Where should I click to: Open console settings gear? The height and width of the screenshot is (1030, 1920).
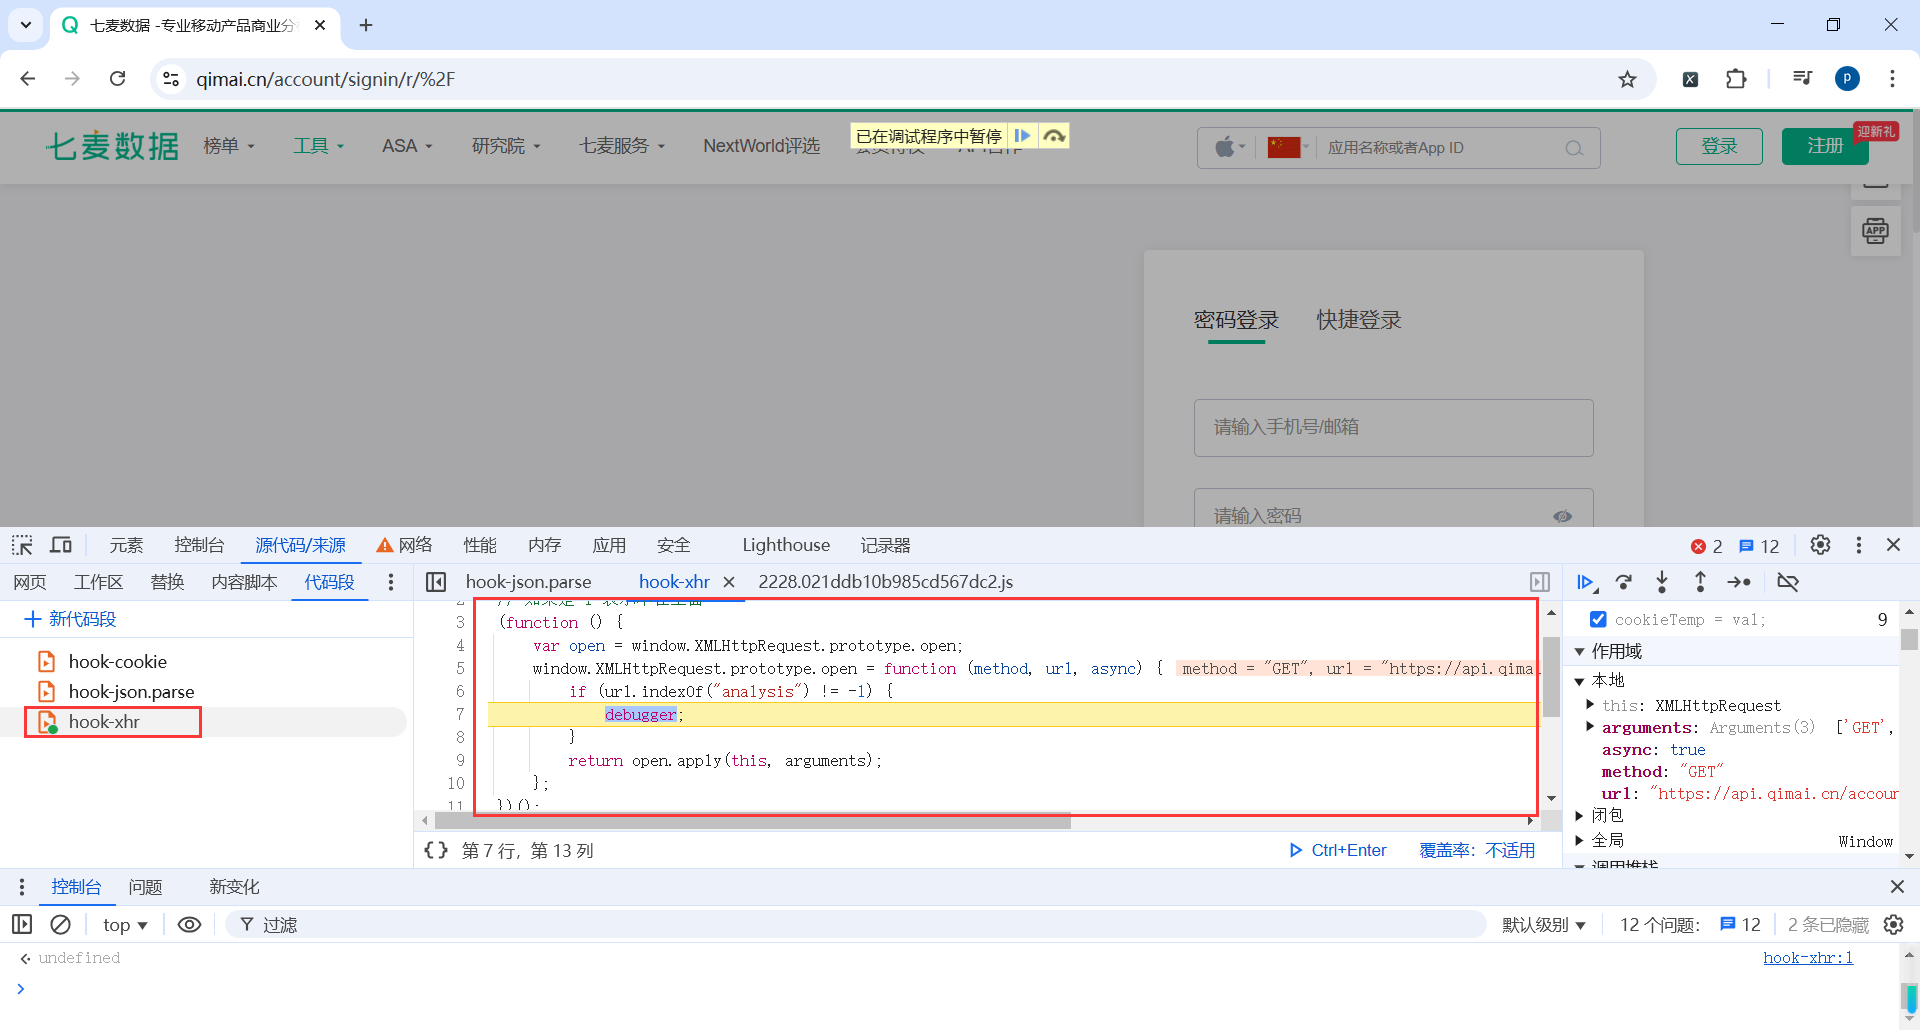(x=1893, y=925)
